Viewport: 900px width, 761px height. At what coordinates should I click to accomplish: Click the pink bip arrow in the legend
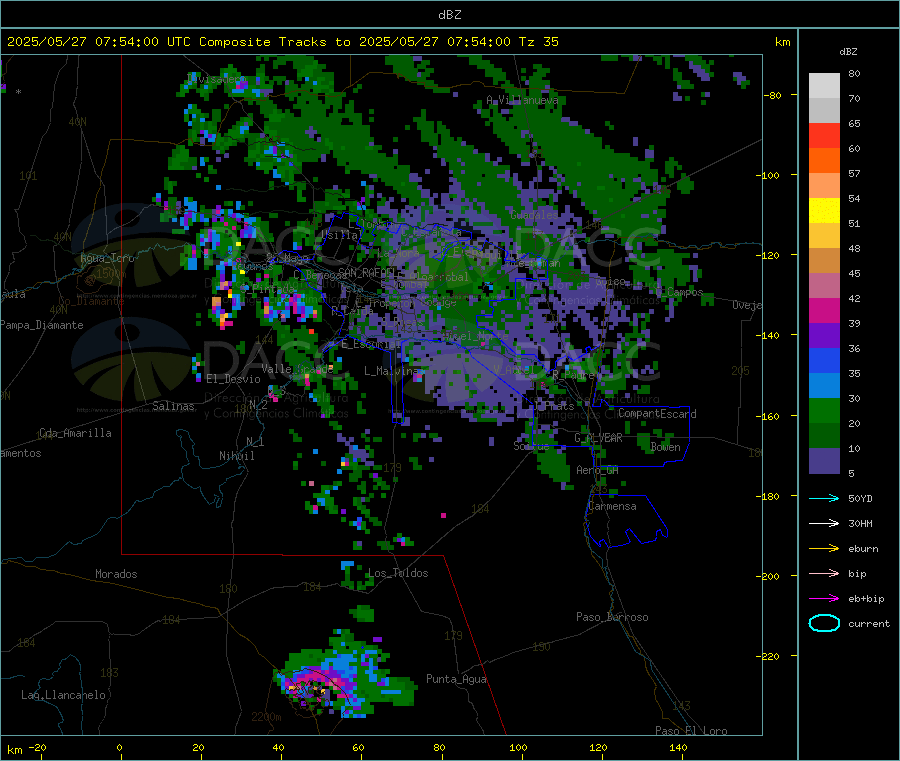pos(824,573)
